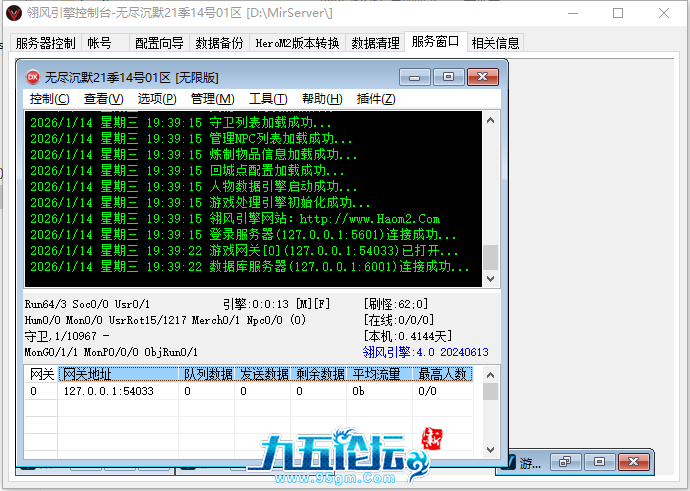Minimize the inner 无尽沉默 server window

click(415, 77)
